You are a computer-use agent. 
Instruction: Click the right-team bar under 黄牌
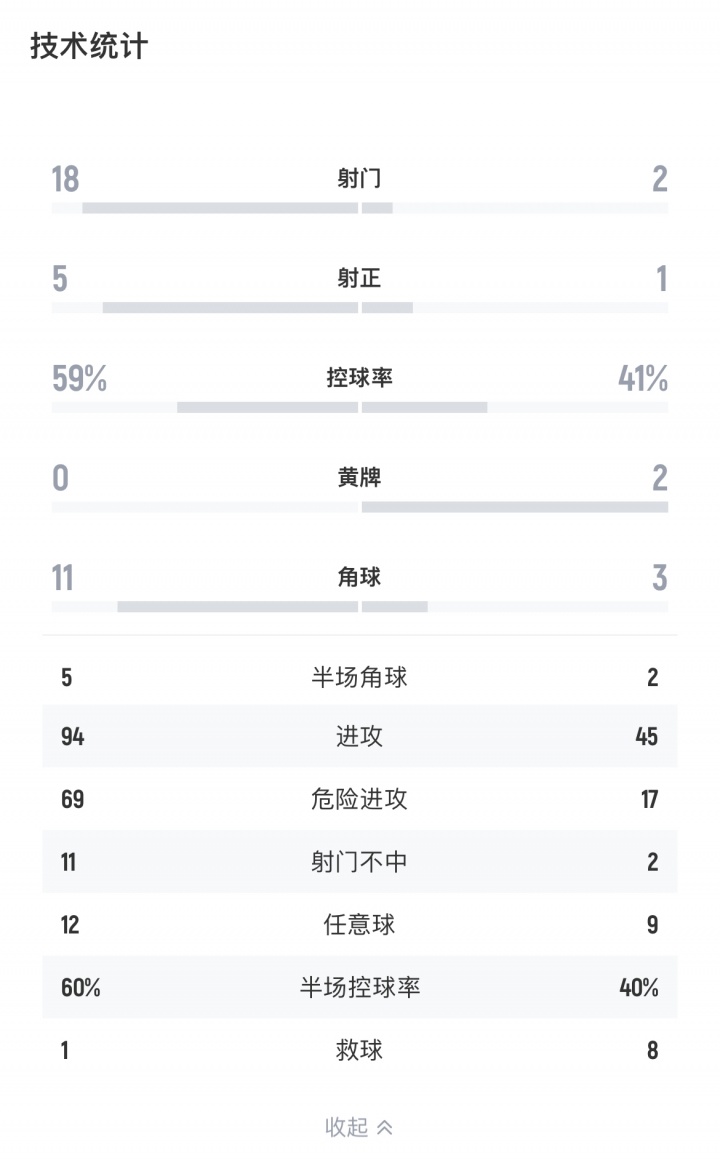(515, 507)
